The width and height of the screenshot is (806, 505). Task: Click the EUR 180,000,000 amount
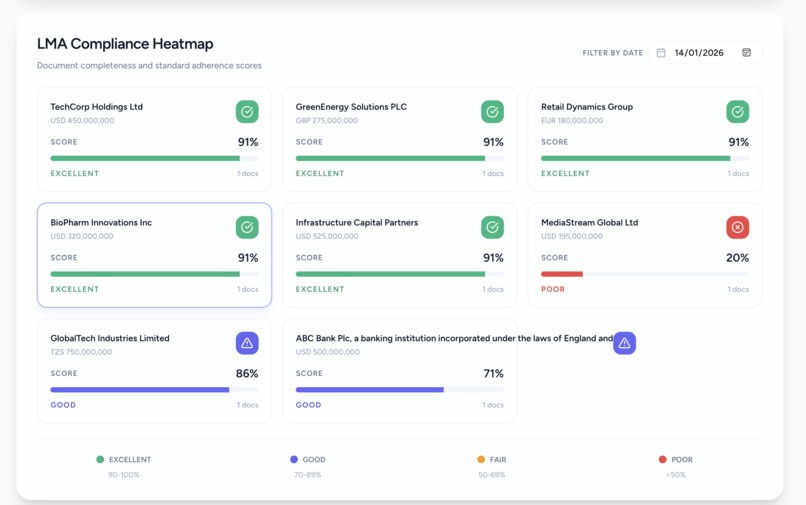click(x=572, y=120)
